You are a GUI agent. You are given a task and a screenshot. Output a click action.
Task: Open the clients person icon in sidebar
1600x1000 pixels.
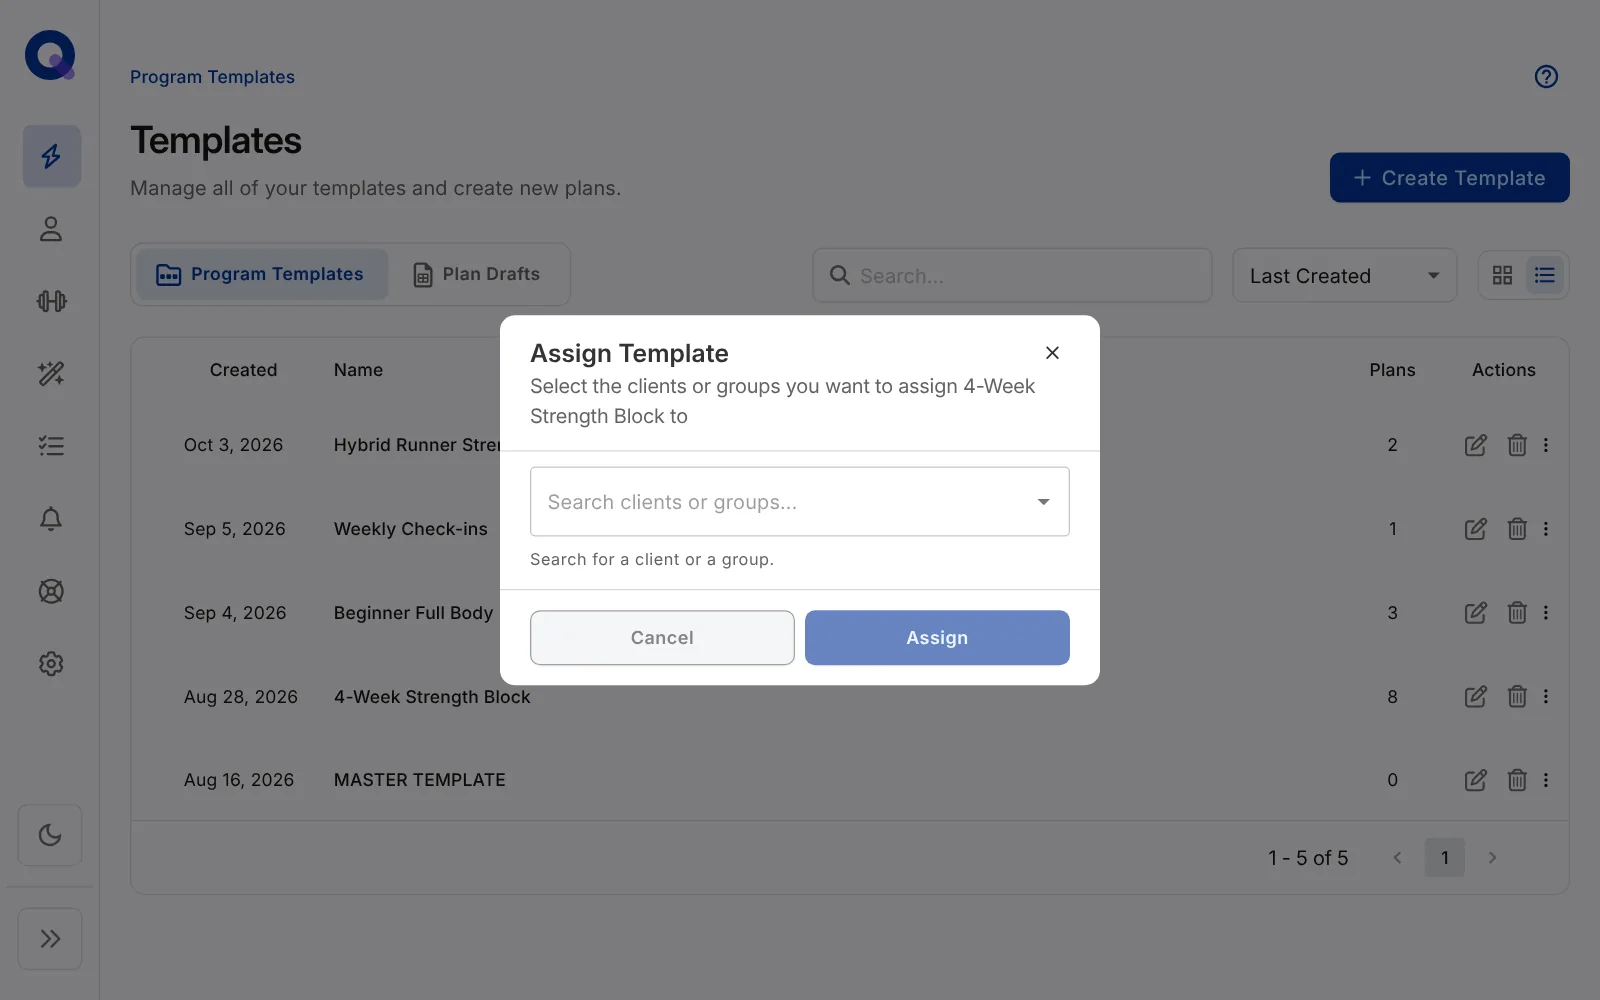[51, 229]
